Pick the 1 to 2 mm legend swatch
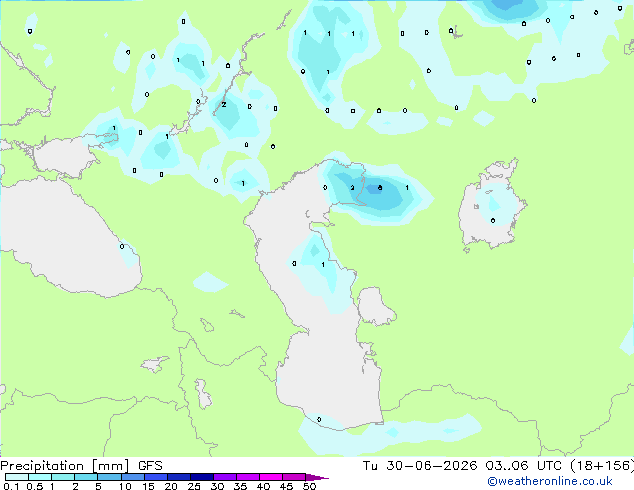The width and height of the screenshot is (634, 490). [63, 477]
